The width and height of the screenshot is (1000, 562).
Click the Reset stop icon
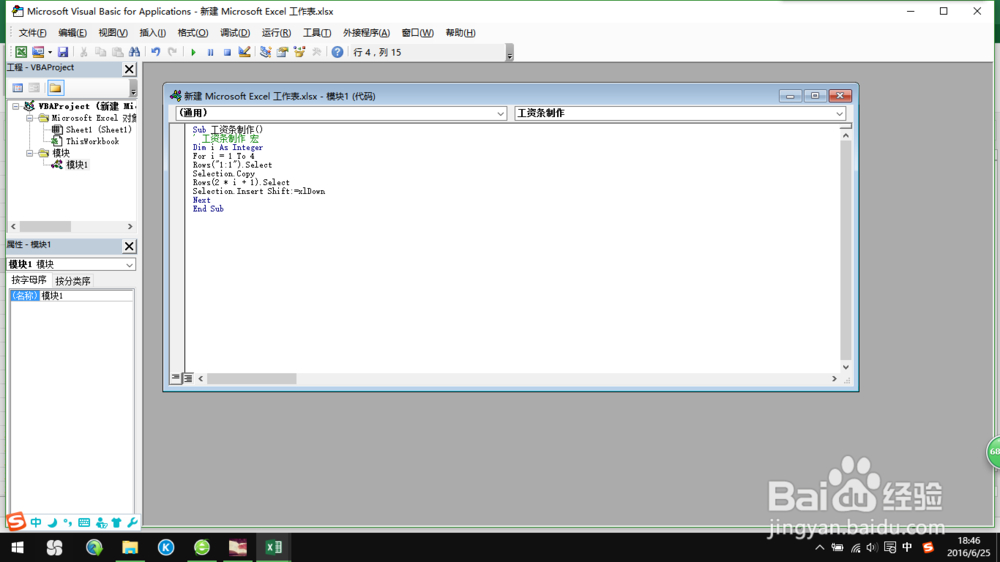click(227, 52)
